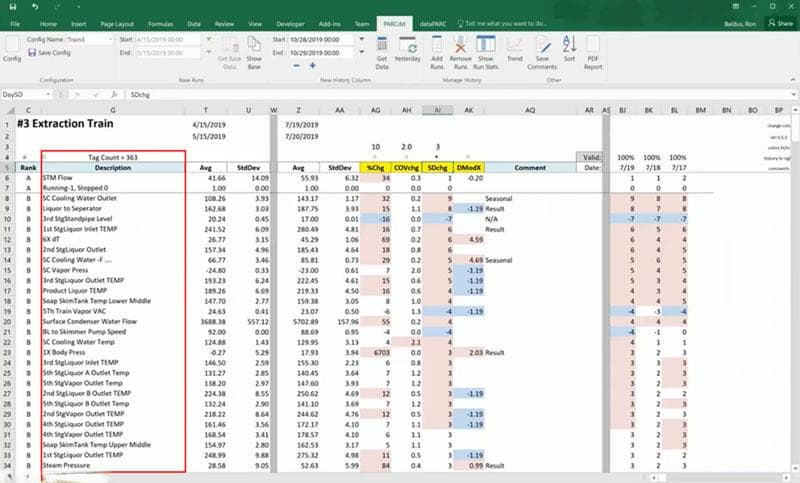Open New History Column Start date dropdown
The width and height of the screenshot is (800, 483).
[362, 39]
